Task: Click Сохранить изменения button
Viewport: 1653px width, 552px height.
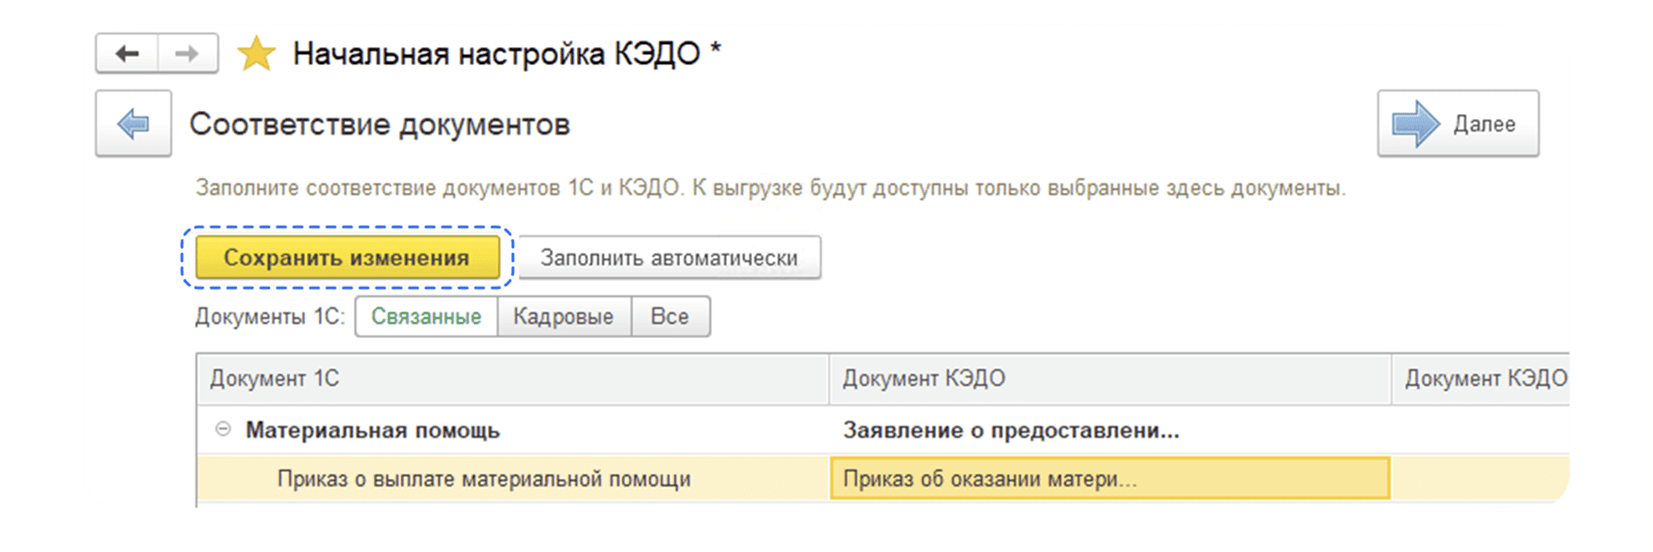Action: [346, 257]
